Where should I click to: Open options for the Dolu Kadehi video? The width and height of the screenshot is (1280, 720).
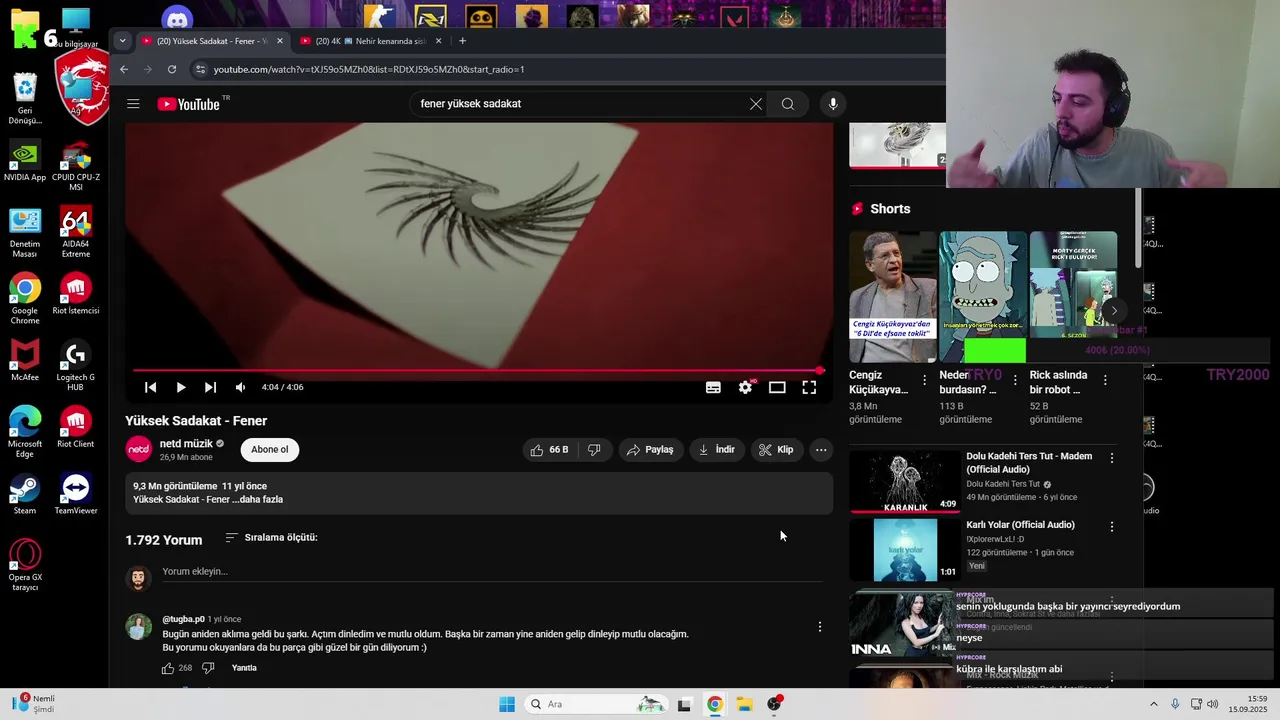point(1111,458)
